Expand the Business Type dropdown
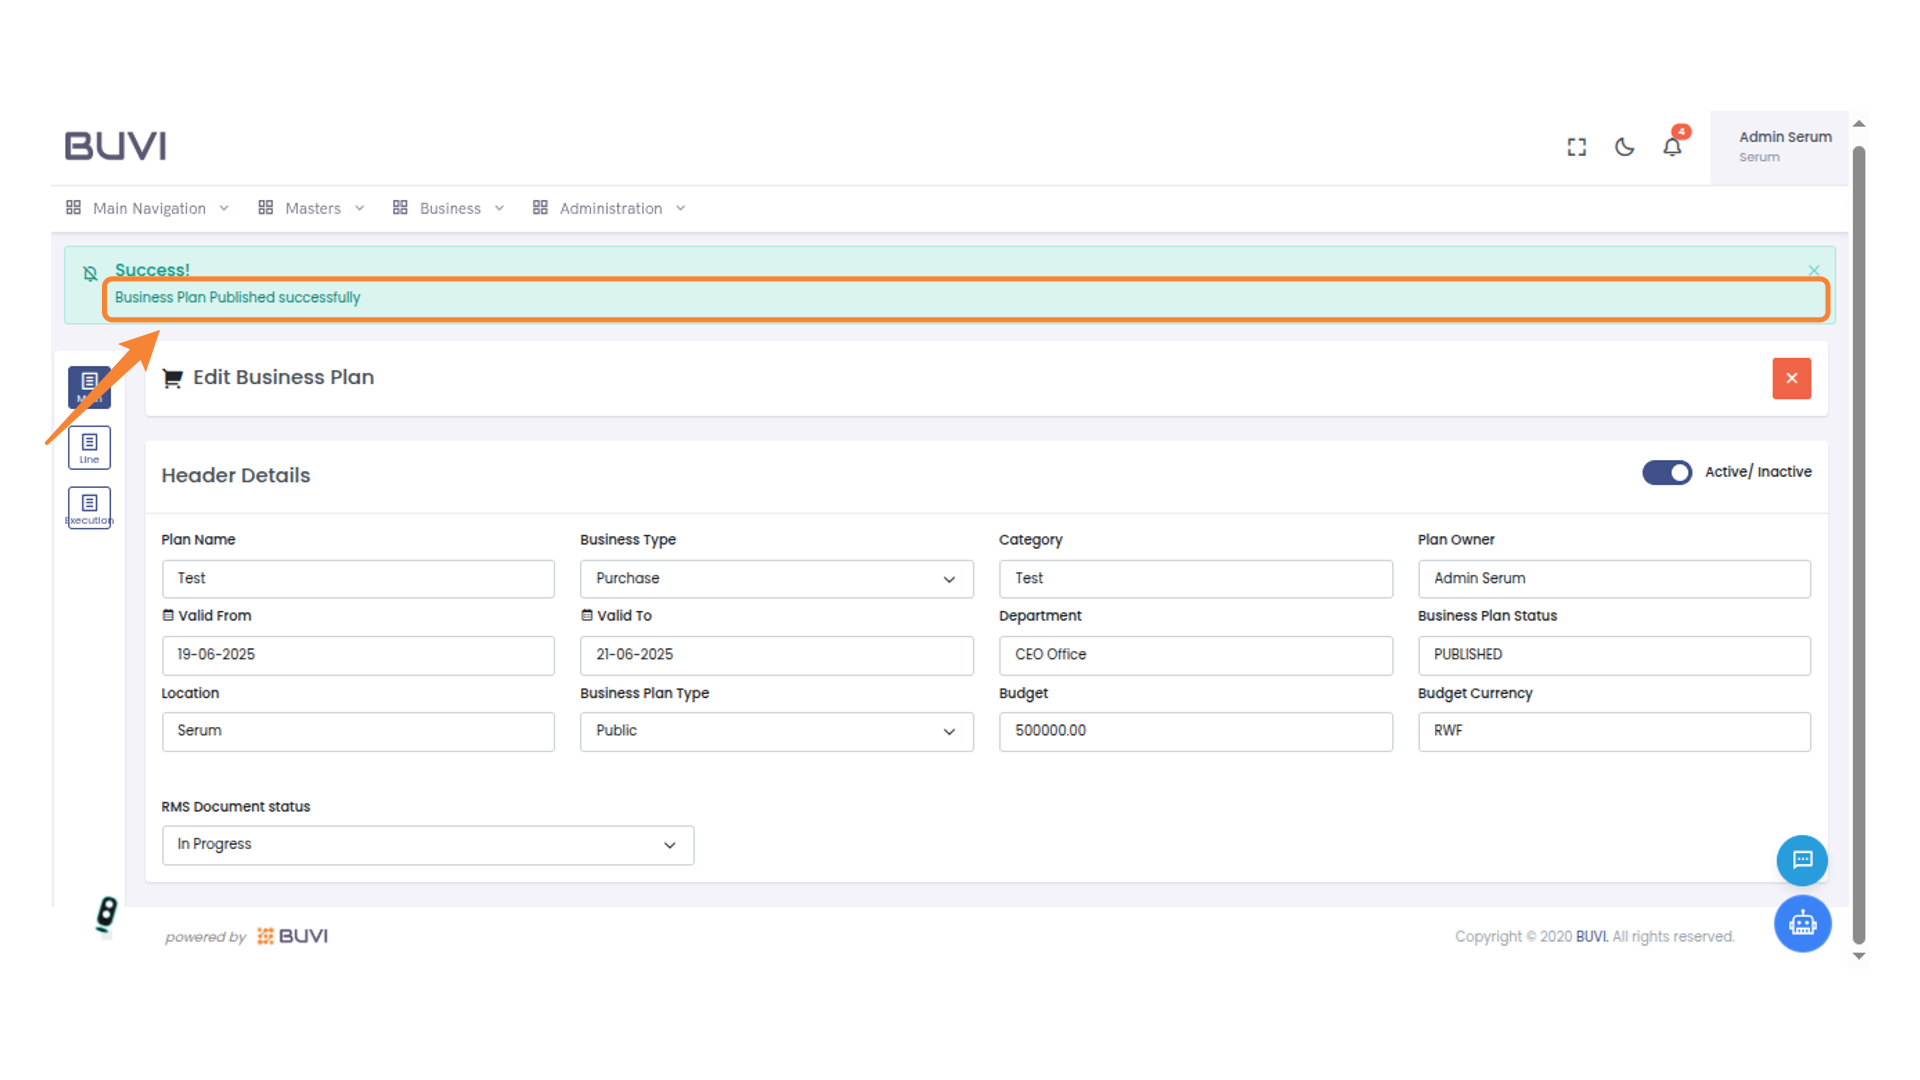This screenshot has width=1920, height=1080. click(776, 579)
